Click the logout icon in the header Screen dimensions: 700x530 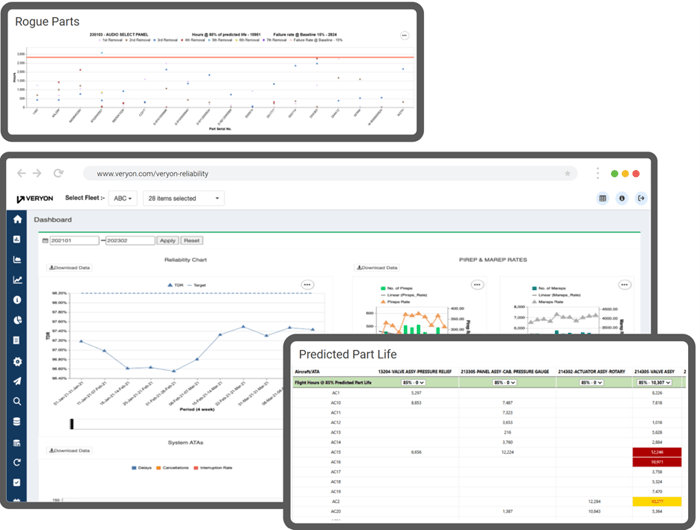641,198
